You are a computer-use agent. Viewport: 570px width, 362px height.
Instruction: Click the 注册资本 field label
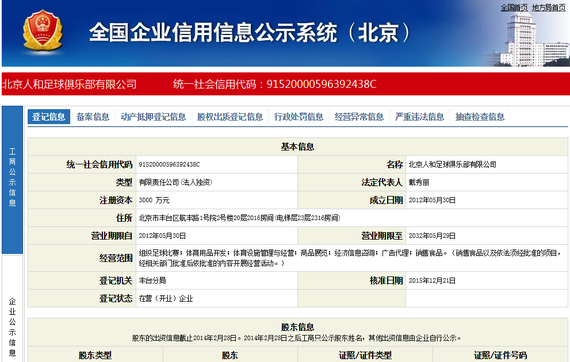point(116,200)
